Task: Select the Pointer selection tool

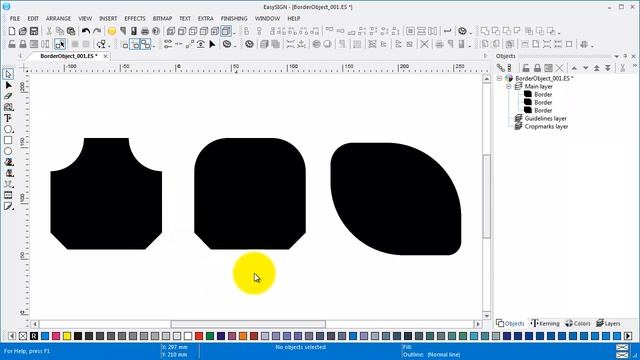Action: (8, 74)
